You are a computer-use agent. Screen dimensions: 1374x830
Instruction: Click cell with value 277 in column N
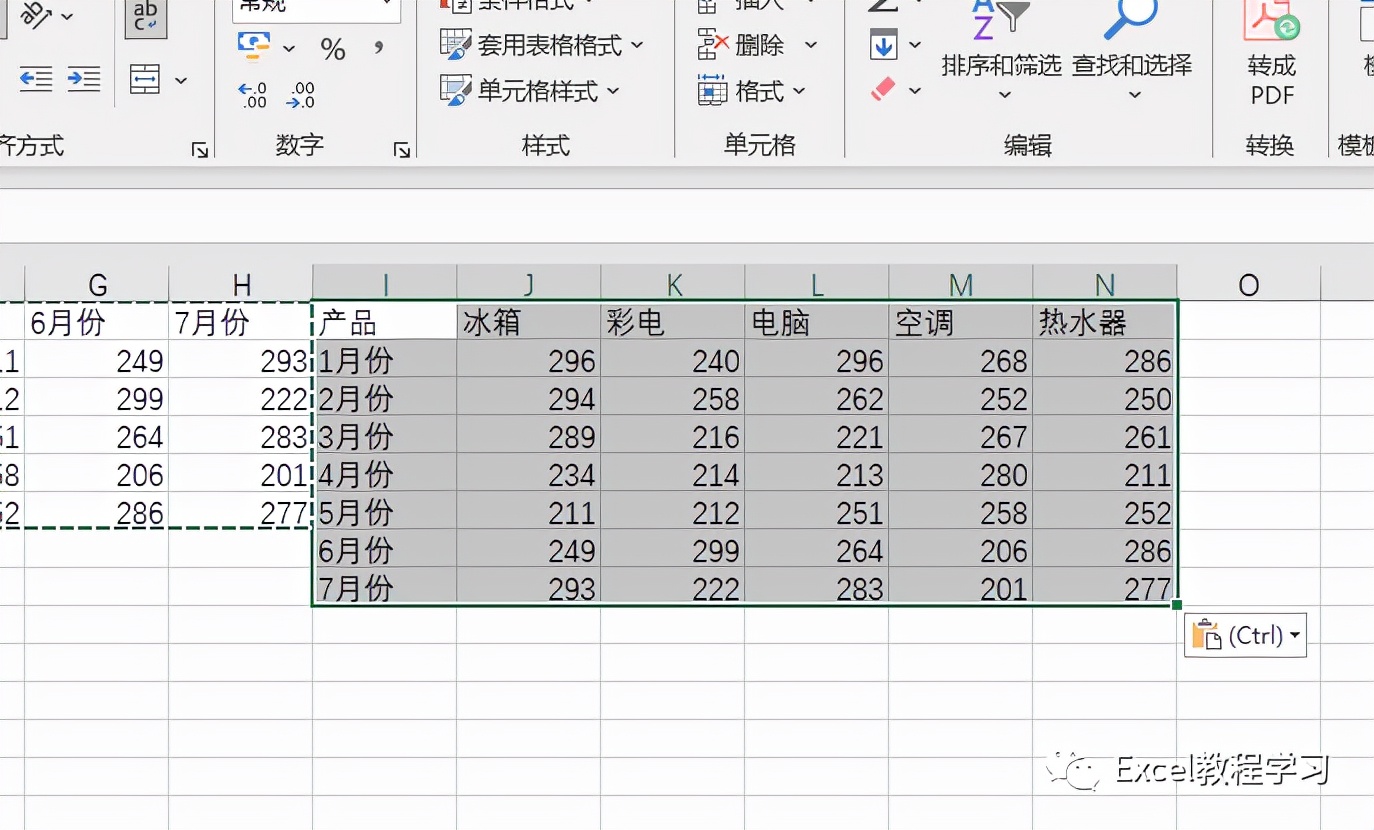pyautogui.click(x=1105, y=586)
